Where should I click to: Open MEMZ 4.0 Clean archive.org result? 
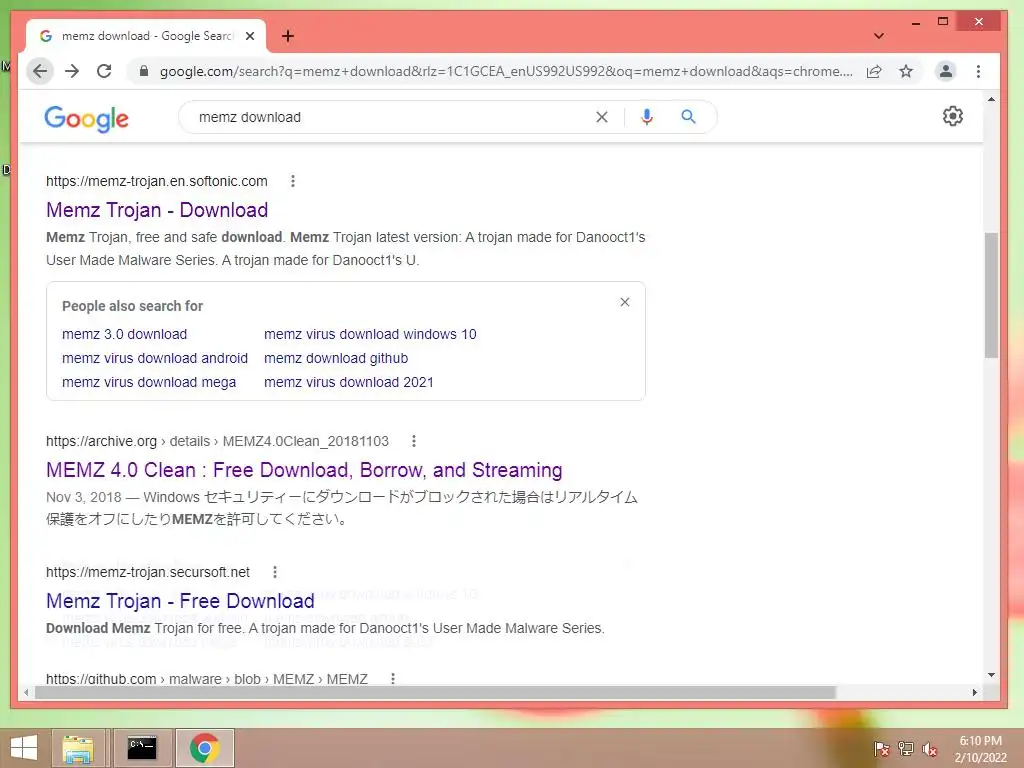[304, 470]
